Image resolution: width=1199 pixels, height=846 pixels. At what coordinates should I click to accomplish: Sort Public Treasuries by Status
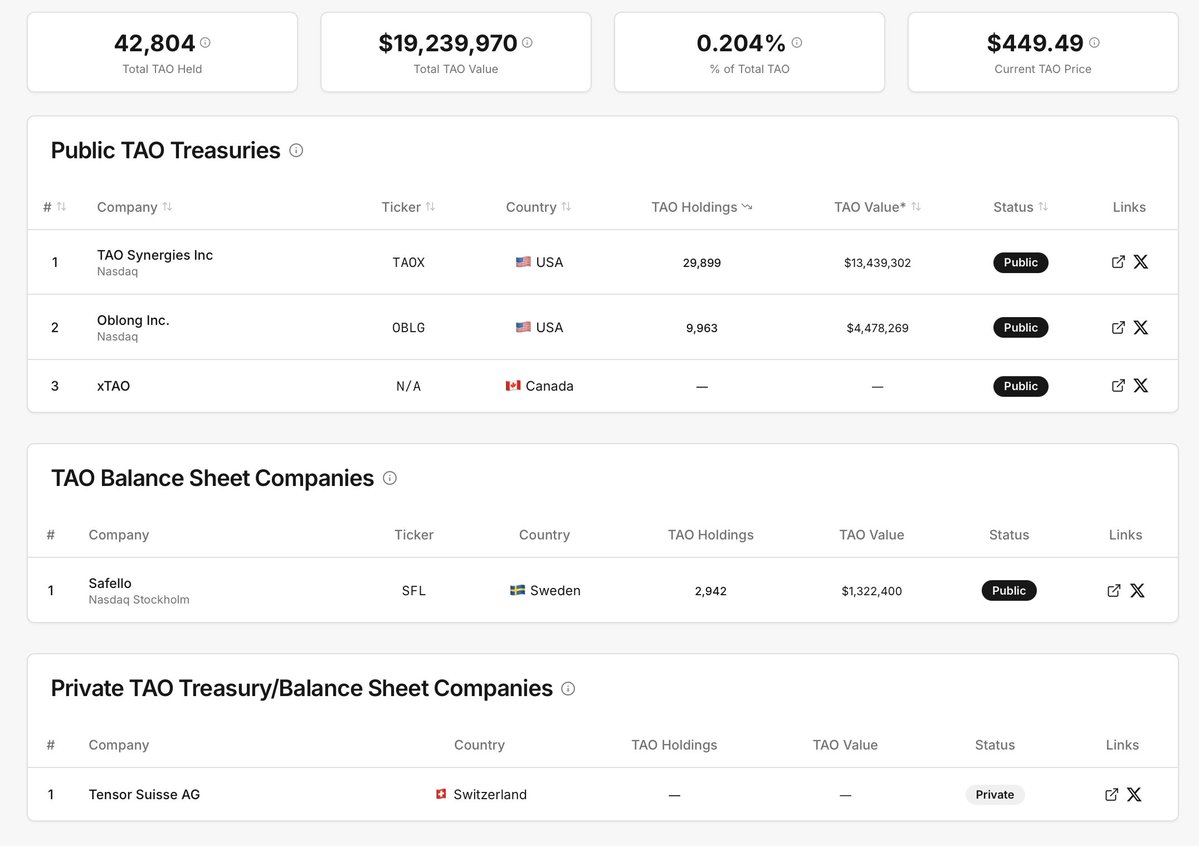(1021, 207)
